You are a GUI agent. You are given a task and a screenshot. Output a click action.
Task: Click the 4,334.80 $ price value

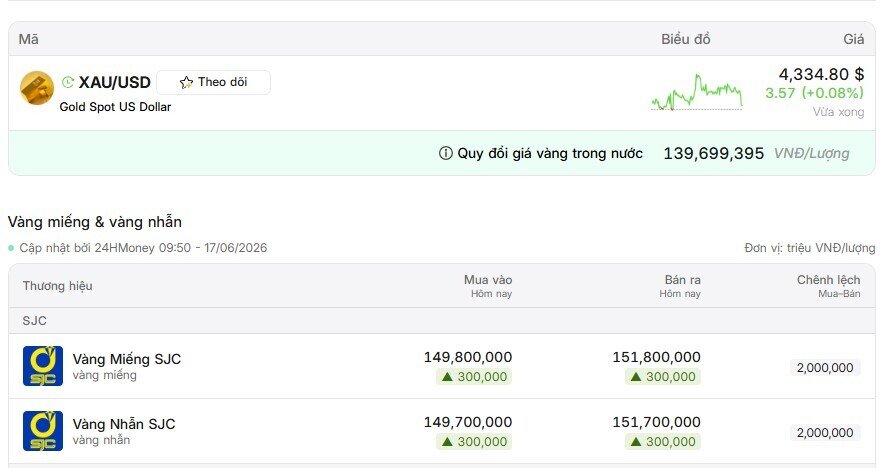[x=821, y=74]
